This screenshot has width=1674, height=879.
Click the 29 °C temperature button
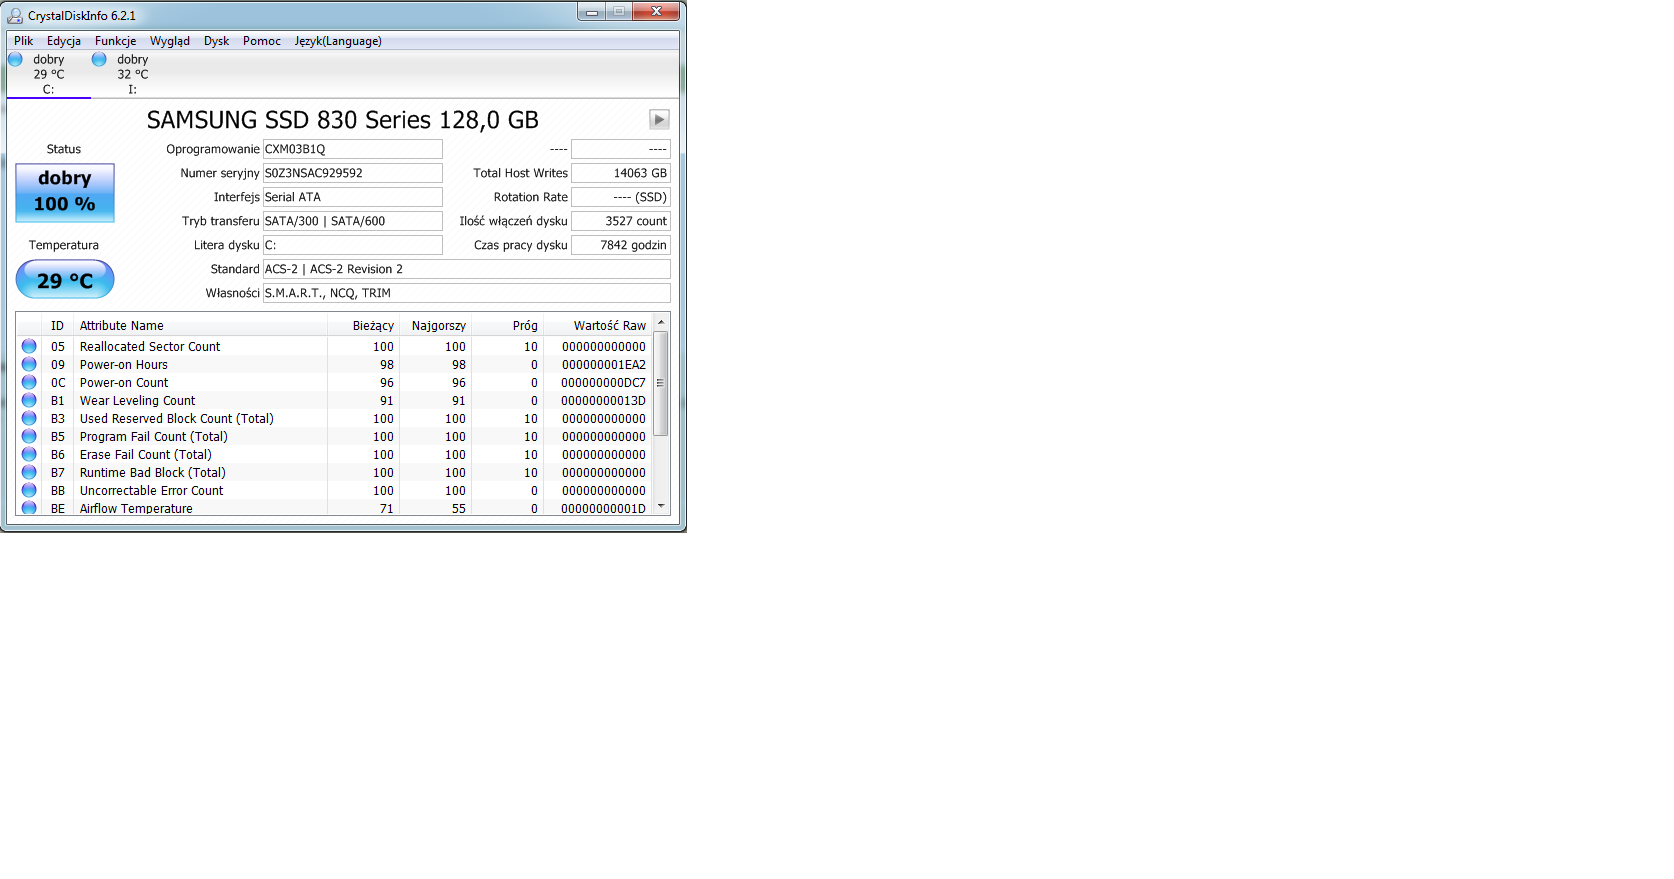click(x=65, y=280)
